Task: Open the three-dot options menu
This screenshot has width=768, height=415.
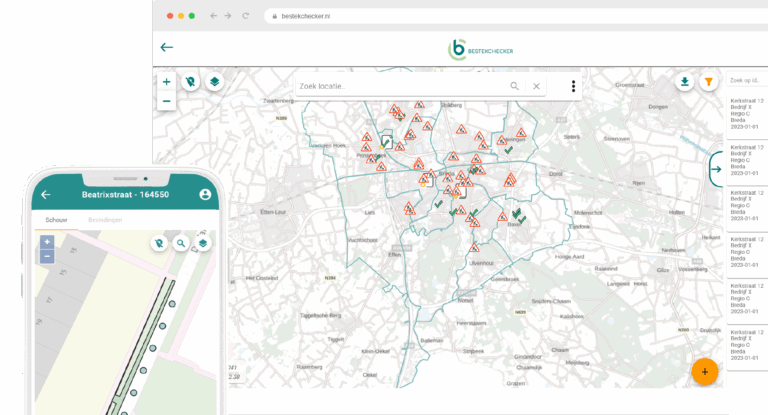Action: 573,86
